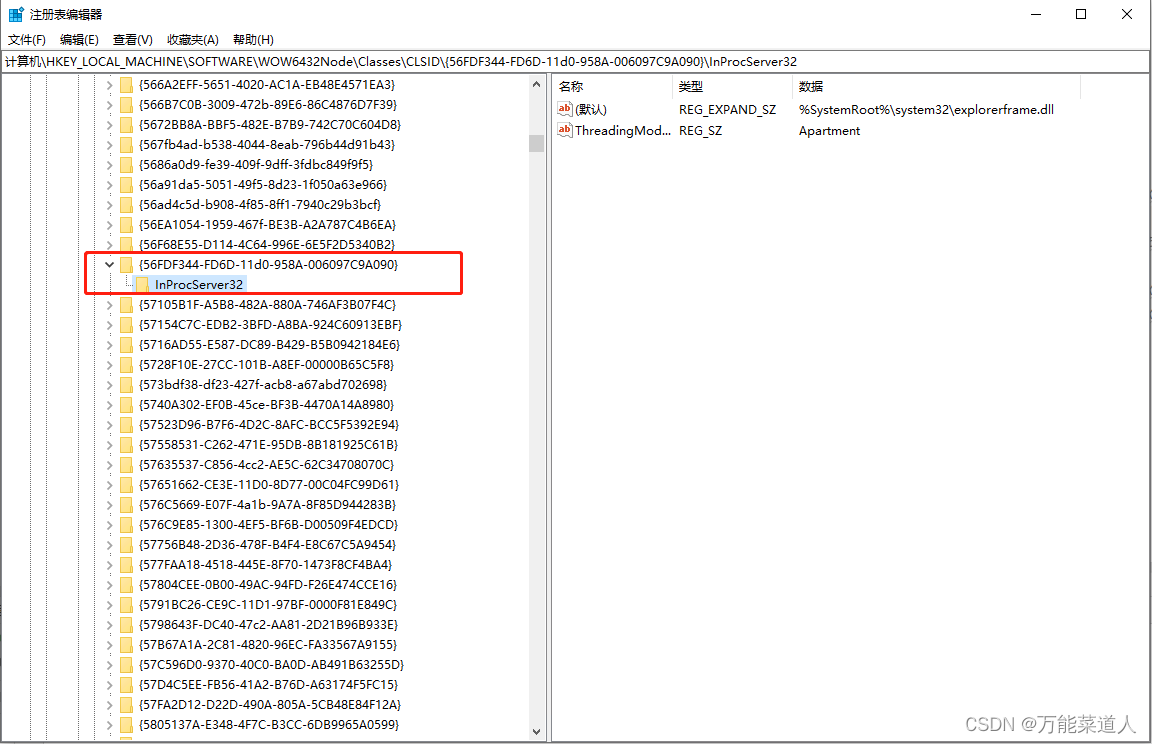Select the InProcServer32 subkey
The width and height of the screenshot is (1152, 744).
(x=199, y=284)
